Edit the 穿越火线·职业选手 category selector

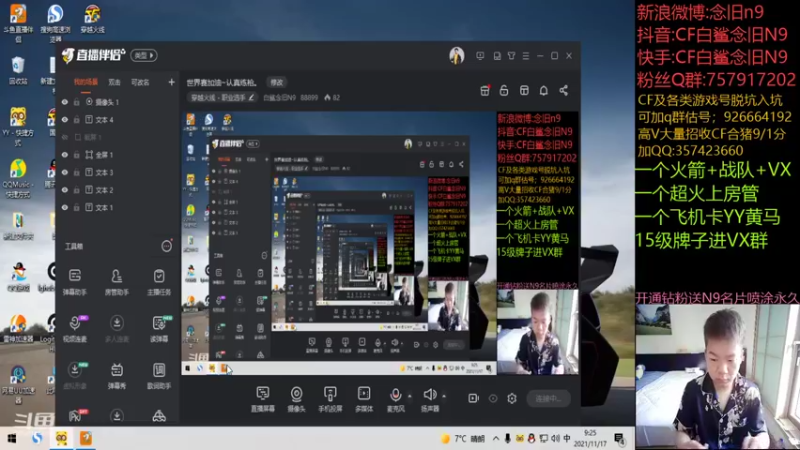coord(222,97)
